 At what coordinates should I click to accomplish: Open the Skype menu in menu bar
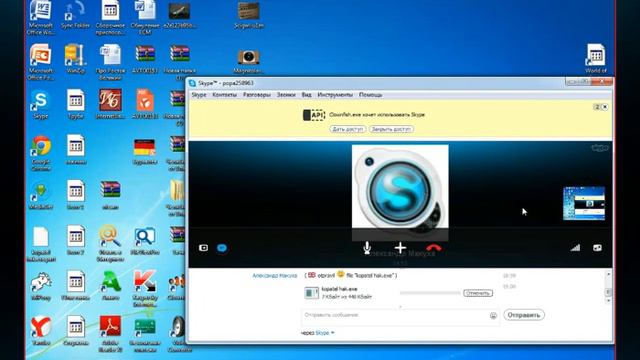[199, 95]
